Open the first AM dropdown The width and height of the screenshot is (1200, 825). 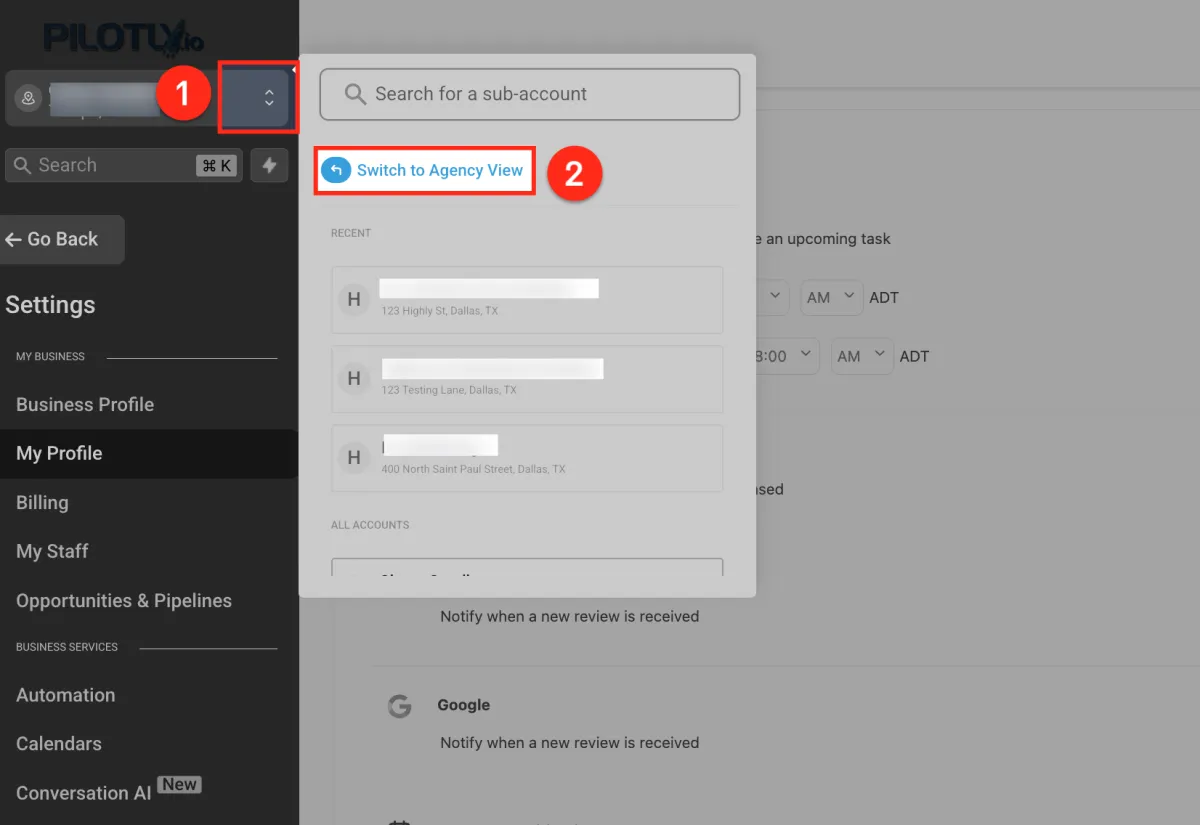[x=832, y=297]
